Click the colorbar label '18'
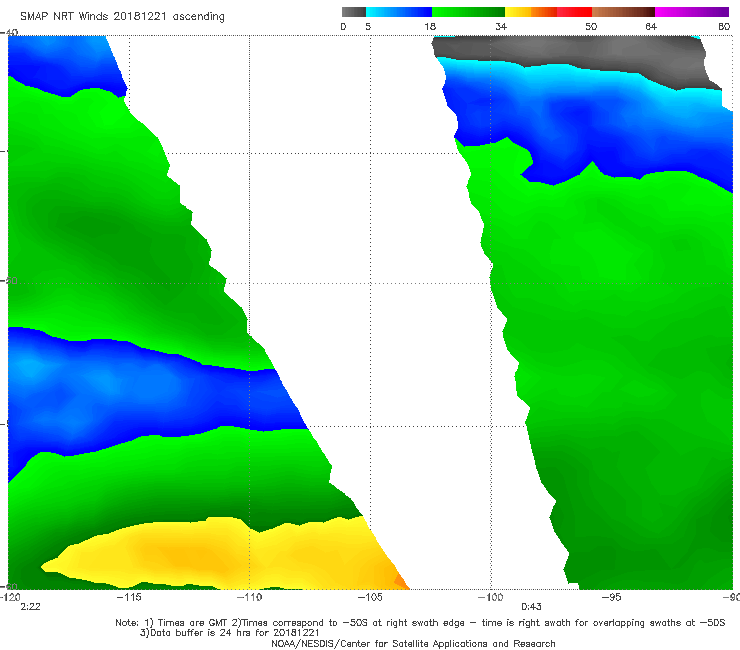Screen dimensions: 740x650 (430, 27)
